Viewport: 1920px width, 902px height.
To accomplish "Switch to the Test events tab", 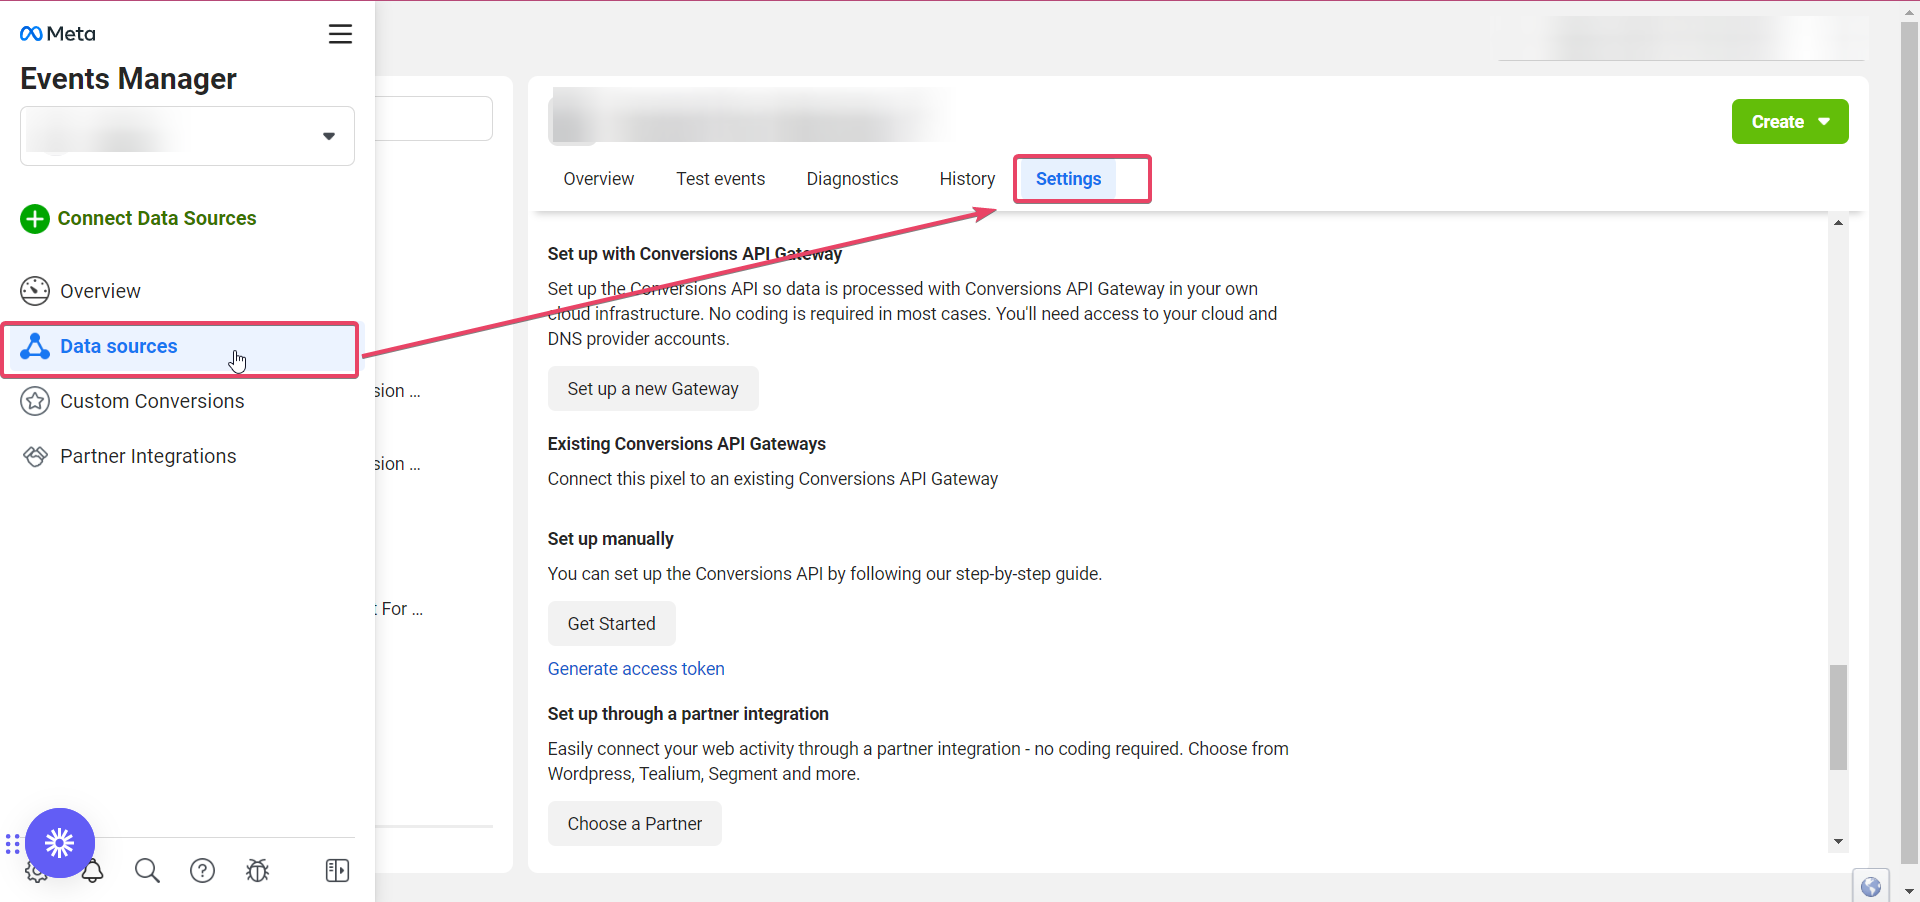I will 720,179.
